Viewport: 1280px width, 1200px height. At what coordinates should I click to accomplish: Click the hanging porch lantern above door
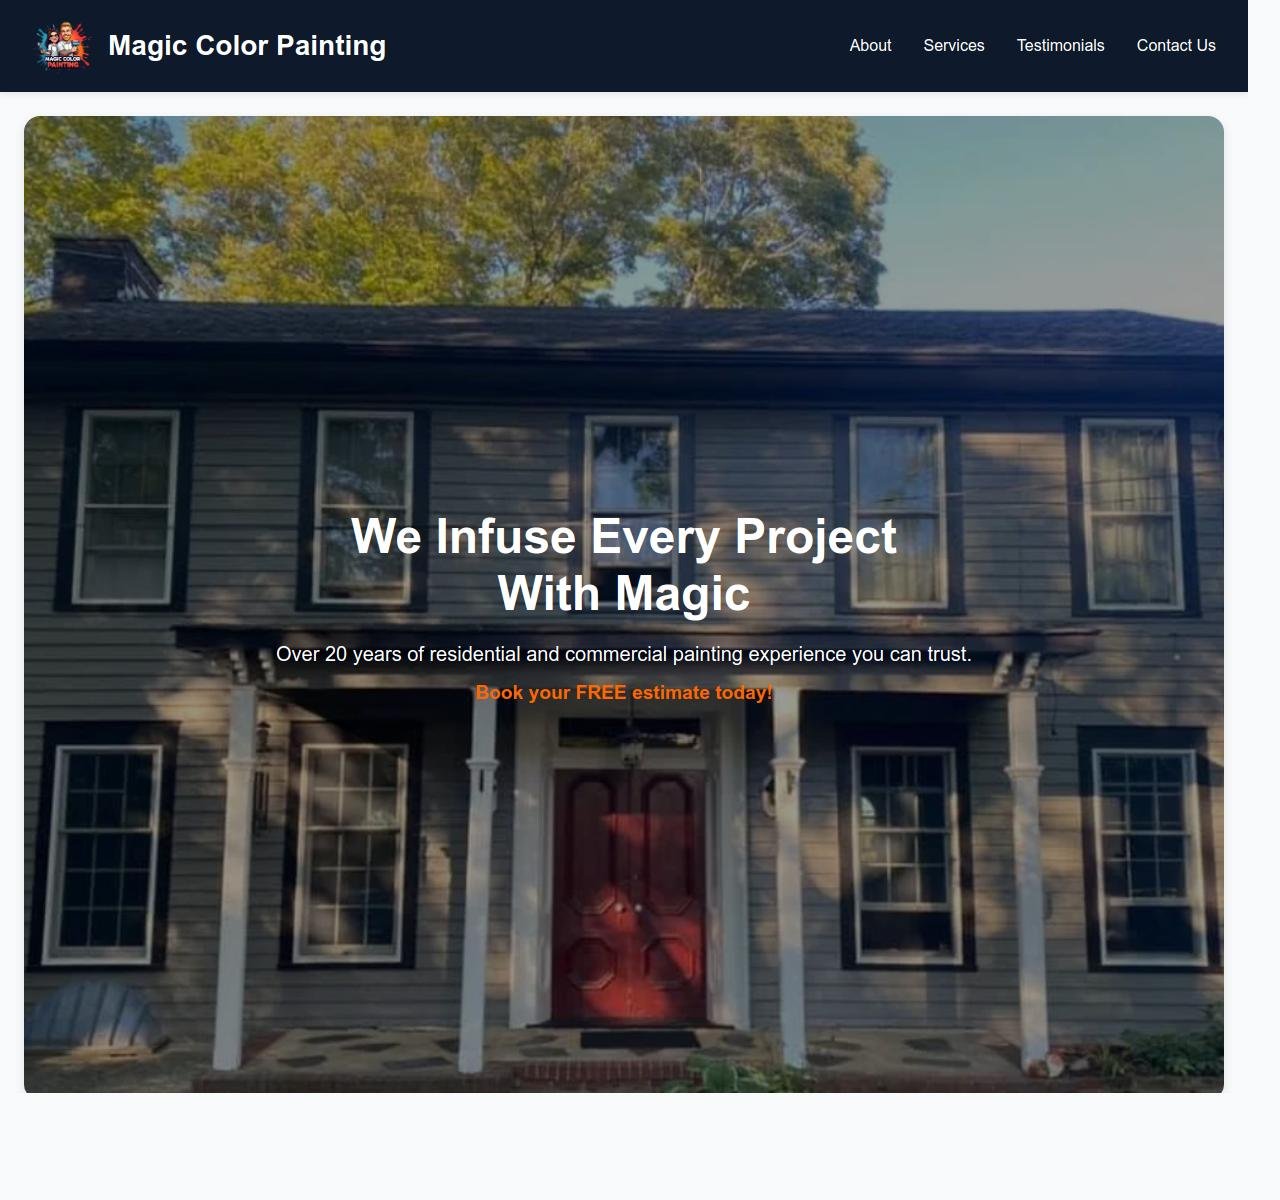coord(631,747)
